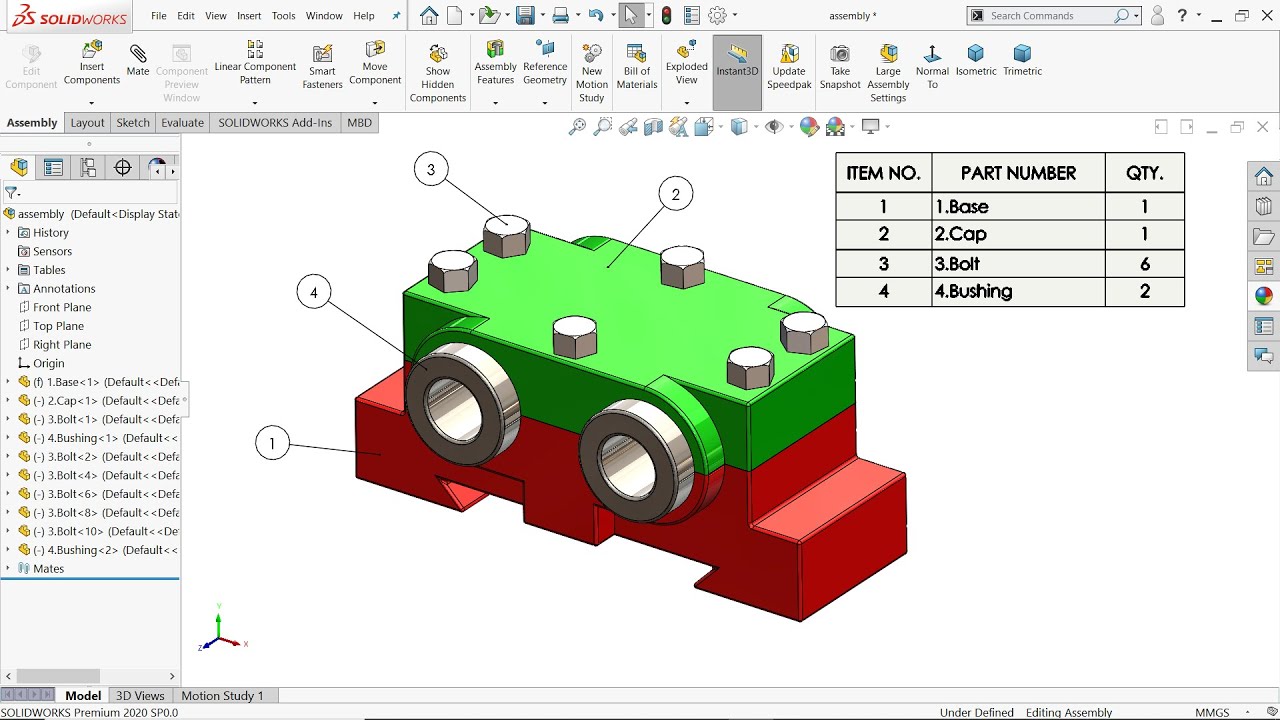Open the 3D Views tab
1280x720 pixels.
point(140,696)
